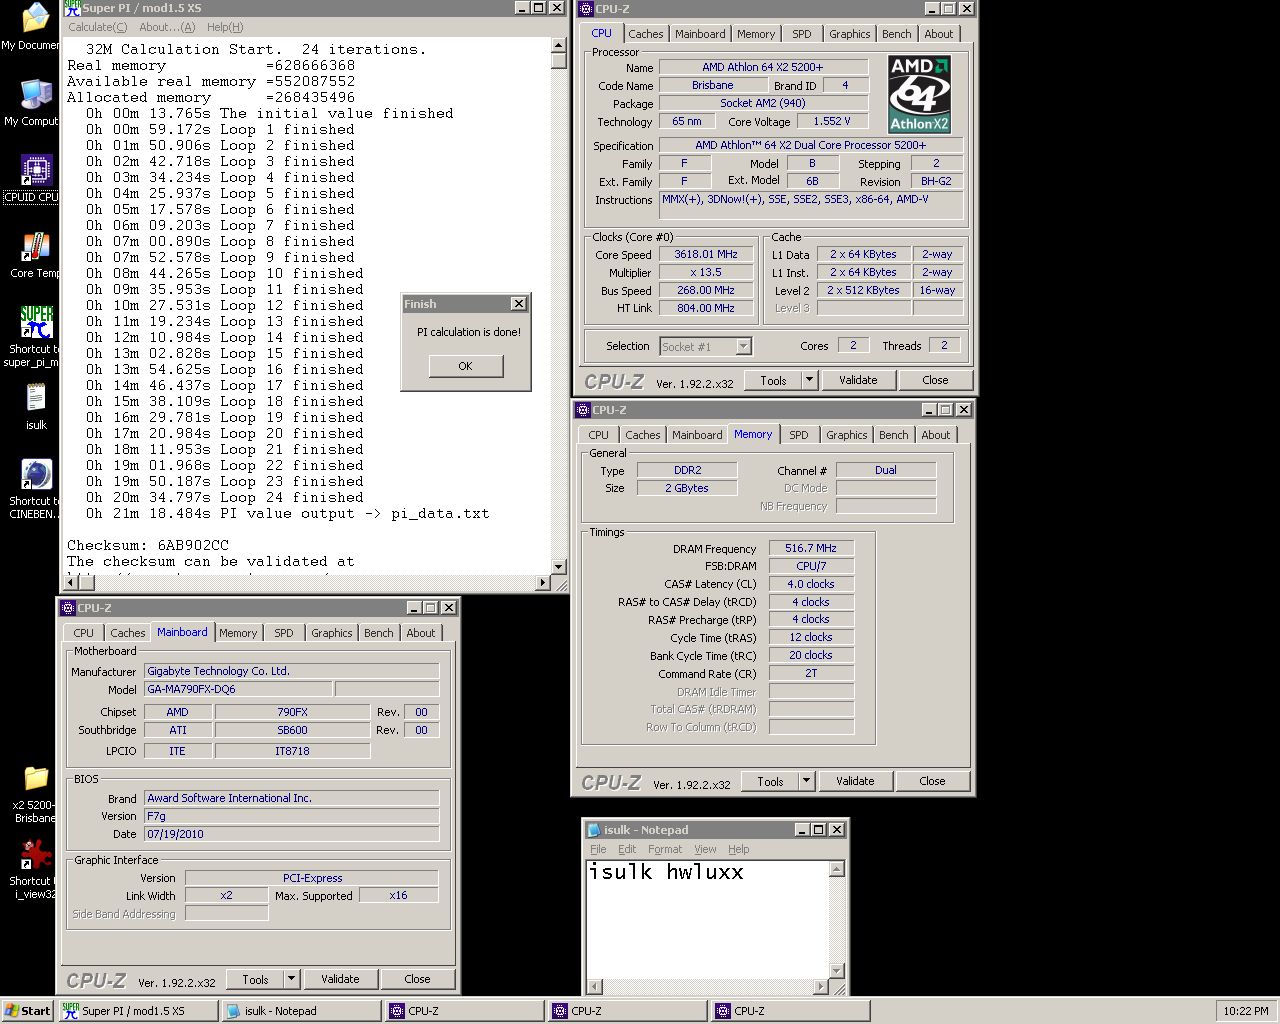Click CAS# Latency 4.0 clocks value
The image size is (1280, 1024).
click(812, 584)
